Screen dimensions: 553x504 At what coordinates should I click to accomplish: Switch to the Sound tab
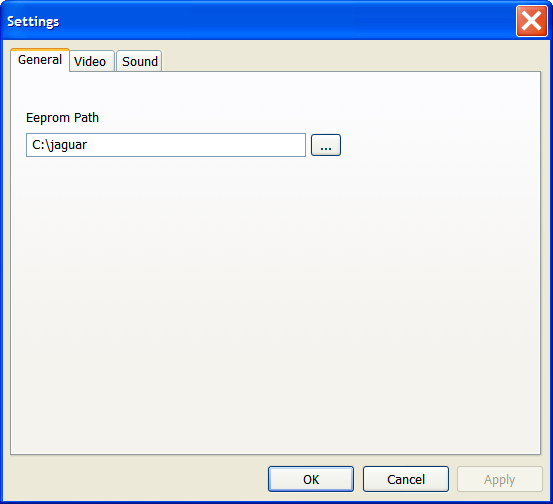[139, 61]
